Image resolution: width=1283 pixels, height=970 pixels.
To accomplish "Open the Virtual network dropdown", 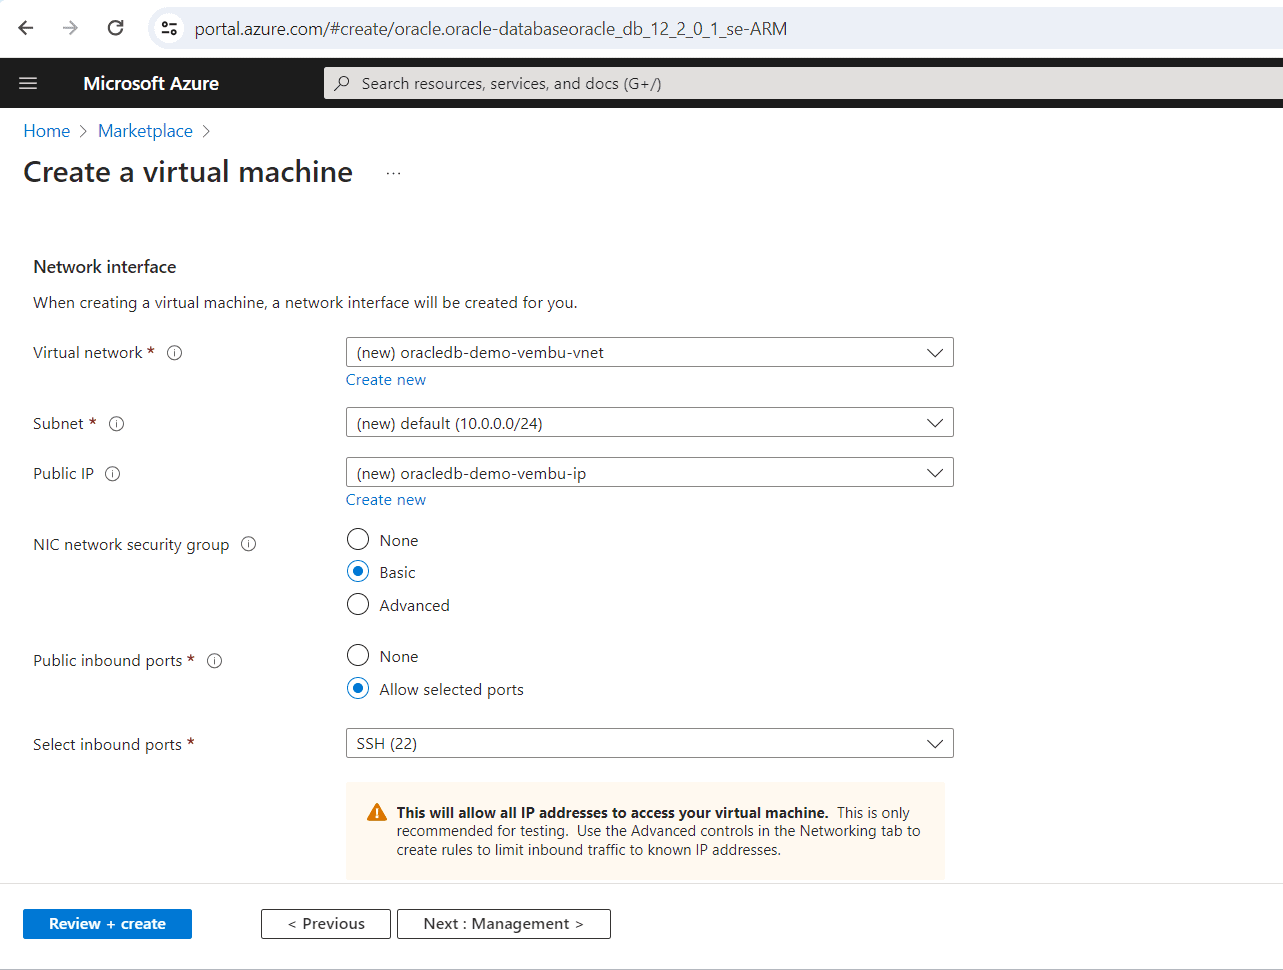I will (x=649, y=352).
